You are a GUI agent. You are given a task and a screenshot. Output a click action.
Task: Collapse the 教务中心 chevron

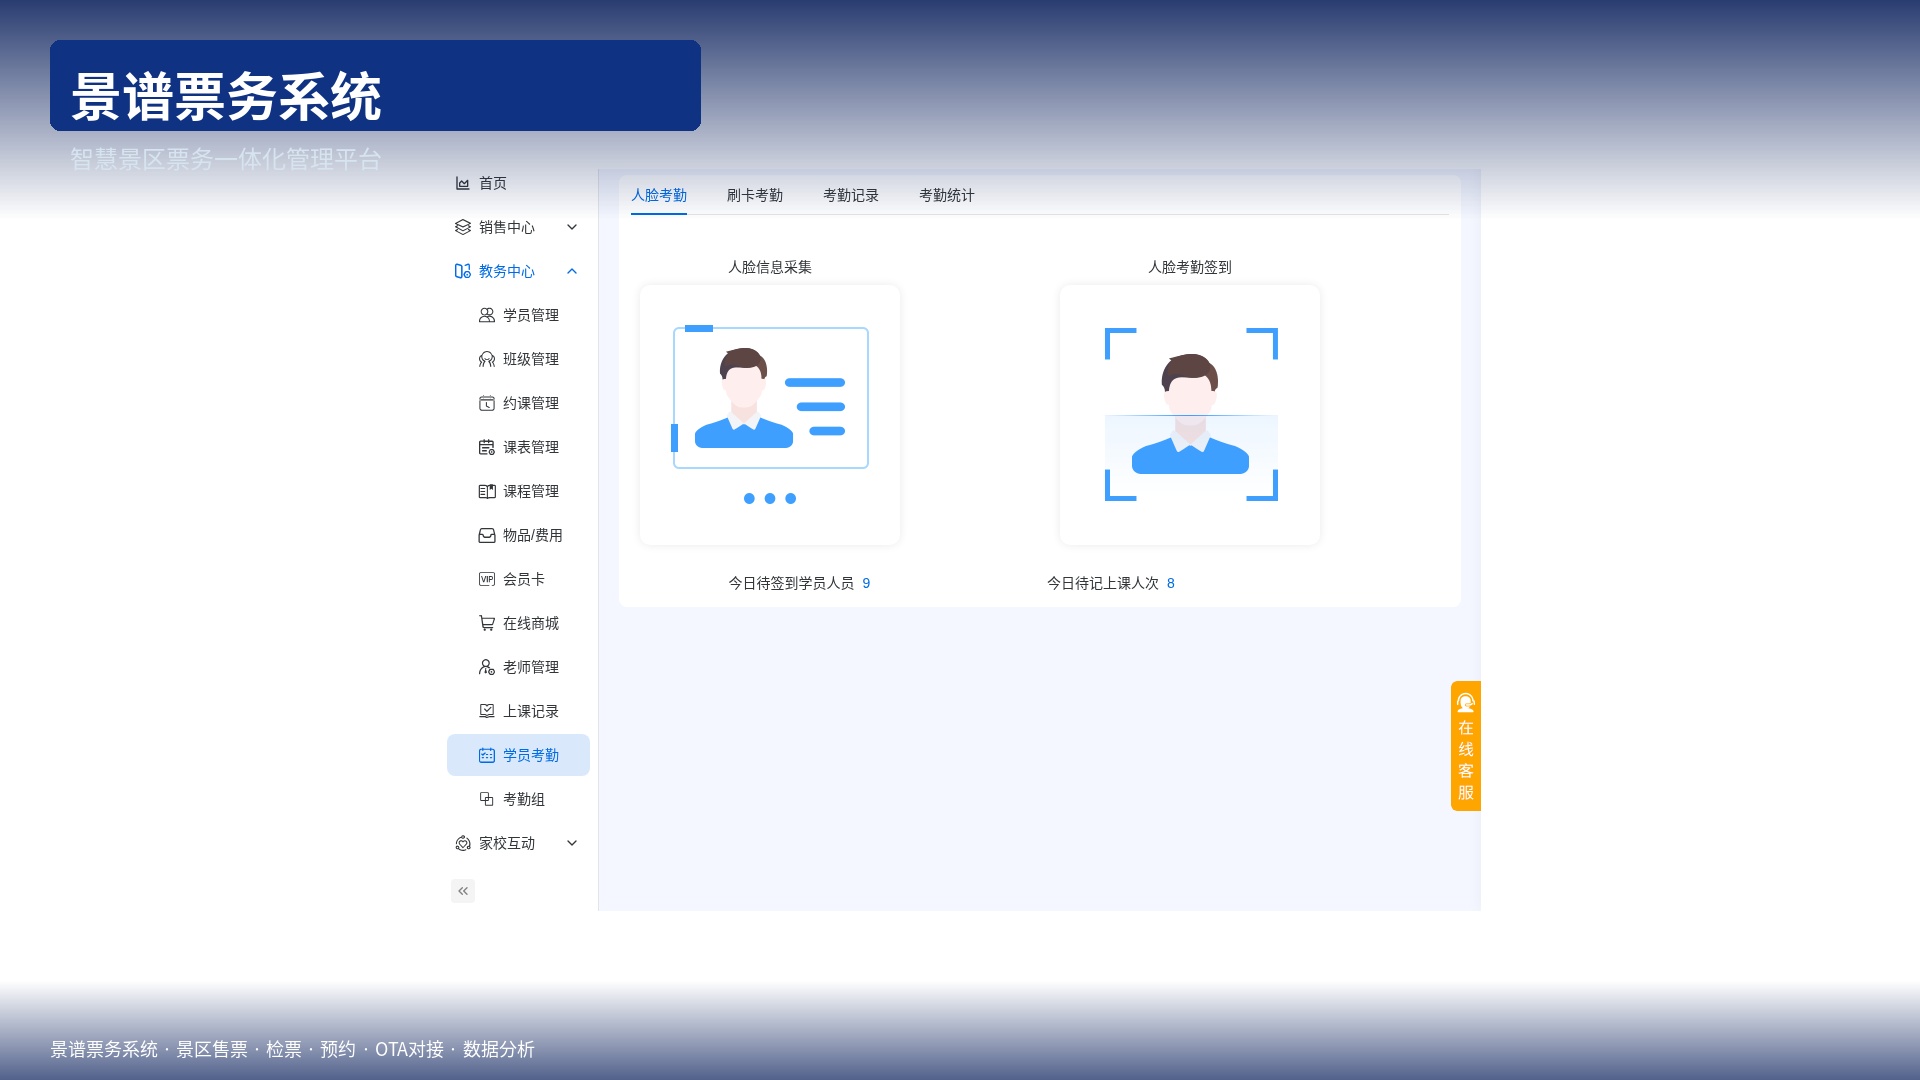click(x=572, y=271)
